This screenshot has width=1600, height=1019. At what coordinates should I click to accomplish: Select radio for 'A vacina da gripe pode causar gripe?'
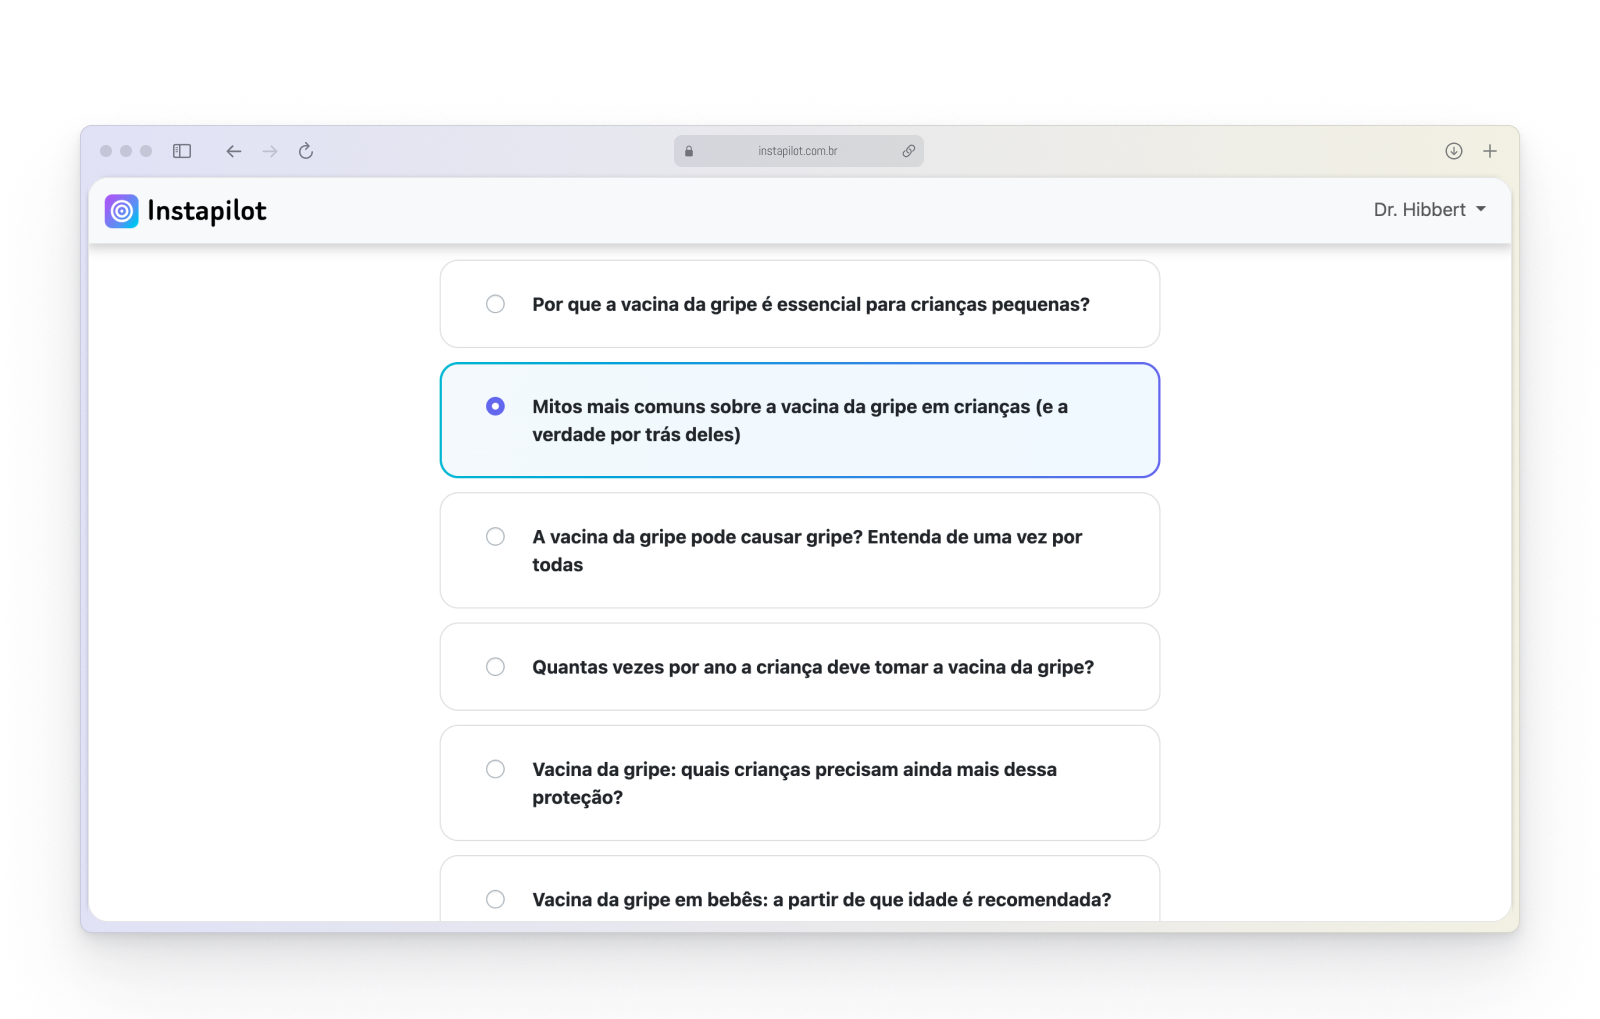click(x=495, y=537)
